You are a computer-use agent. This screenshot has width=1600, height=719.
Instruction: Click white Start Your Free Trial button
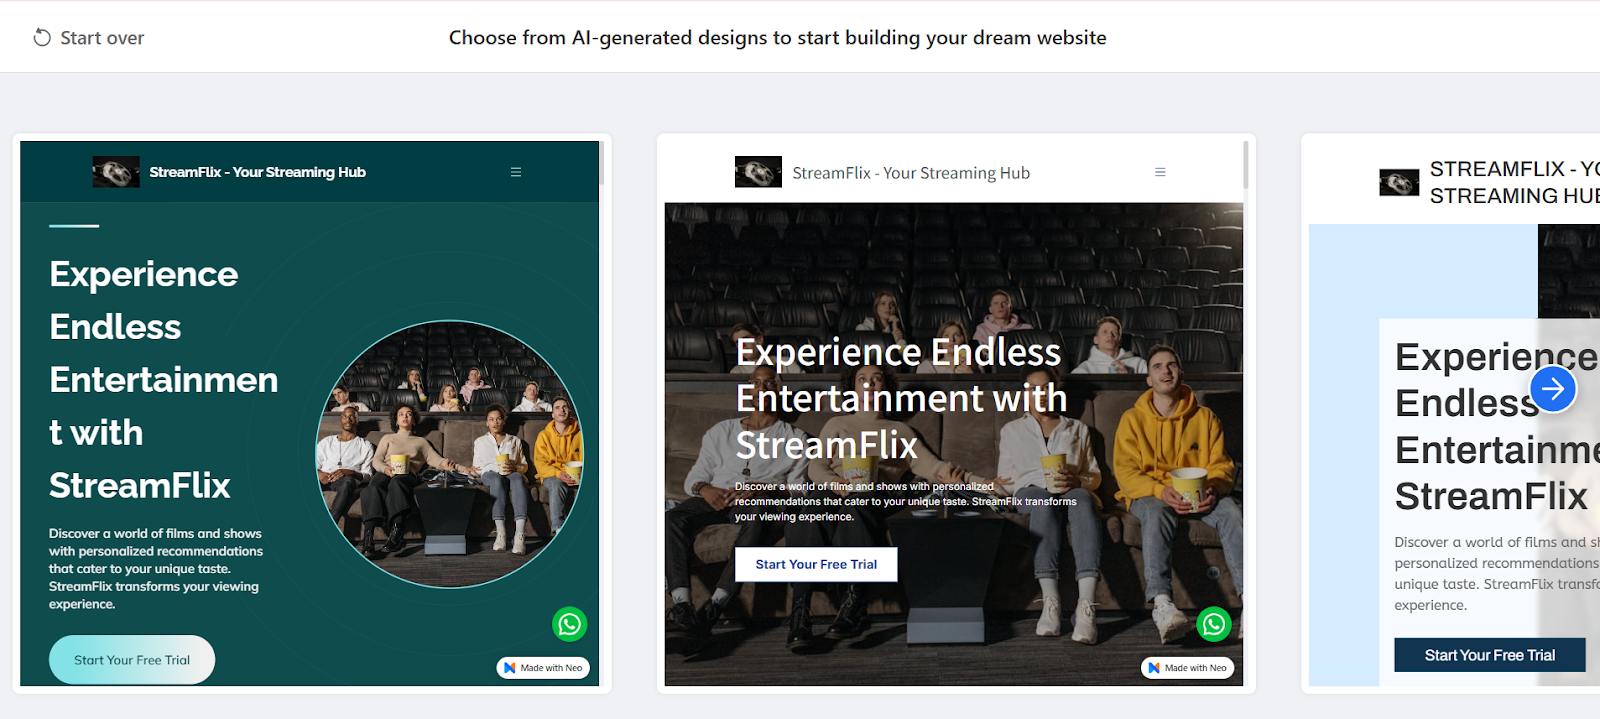[816, 564]
